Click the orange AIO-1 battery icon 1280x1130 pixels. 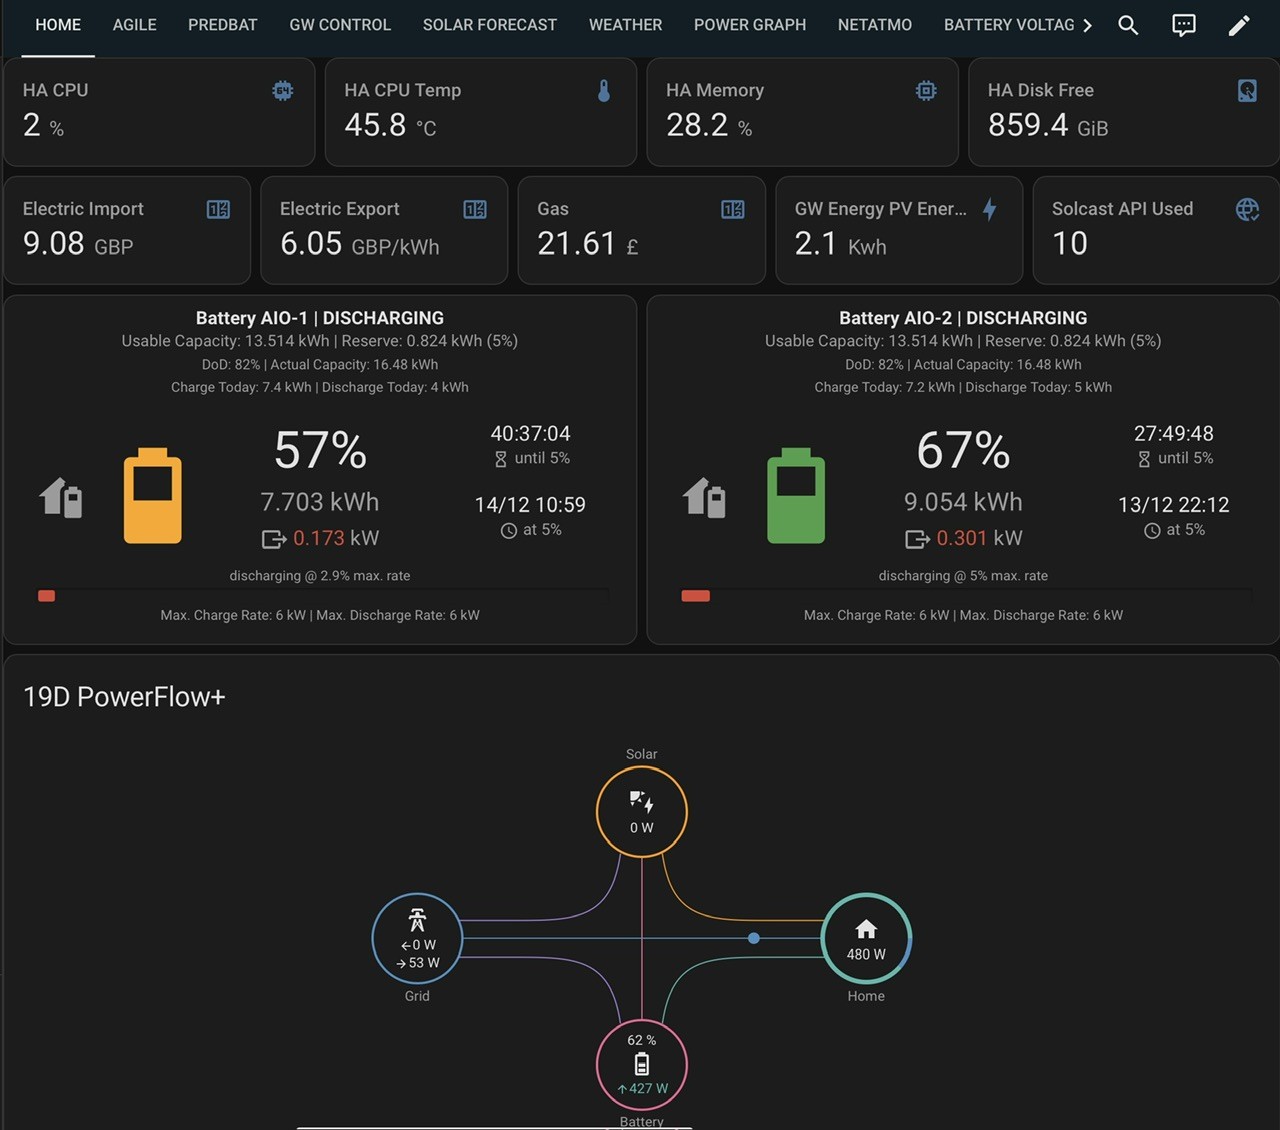[x=153, y=496]
